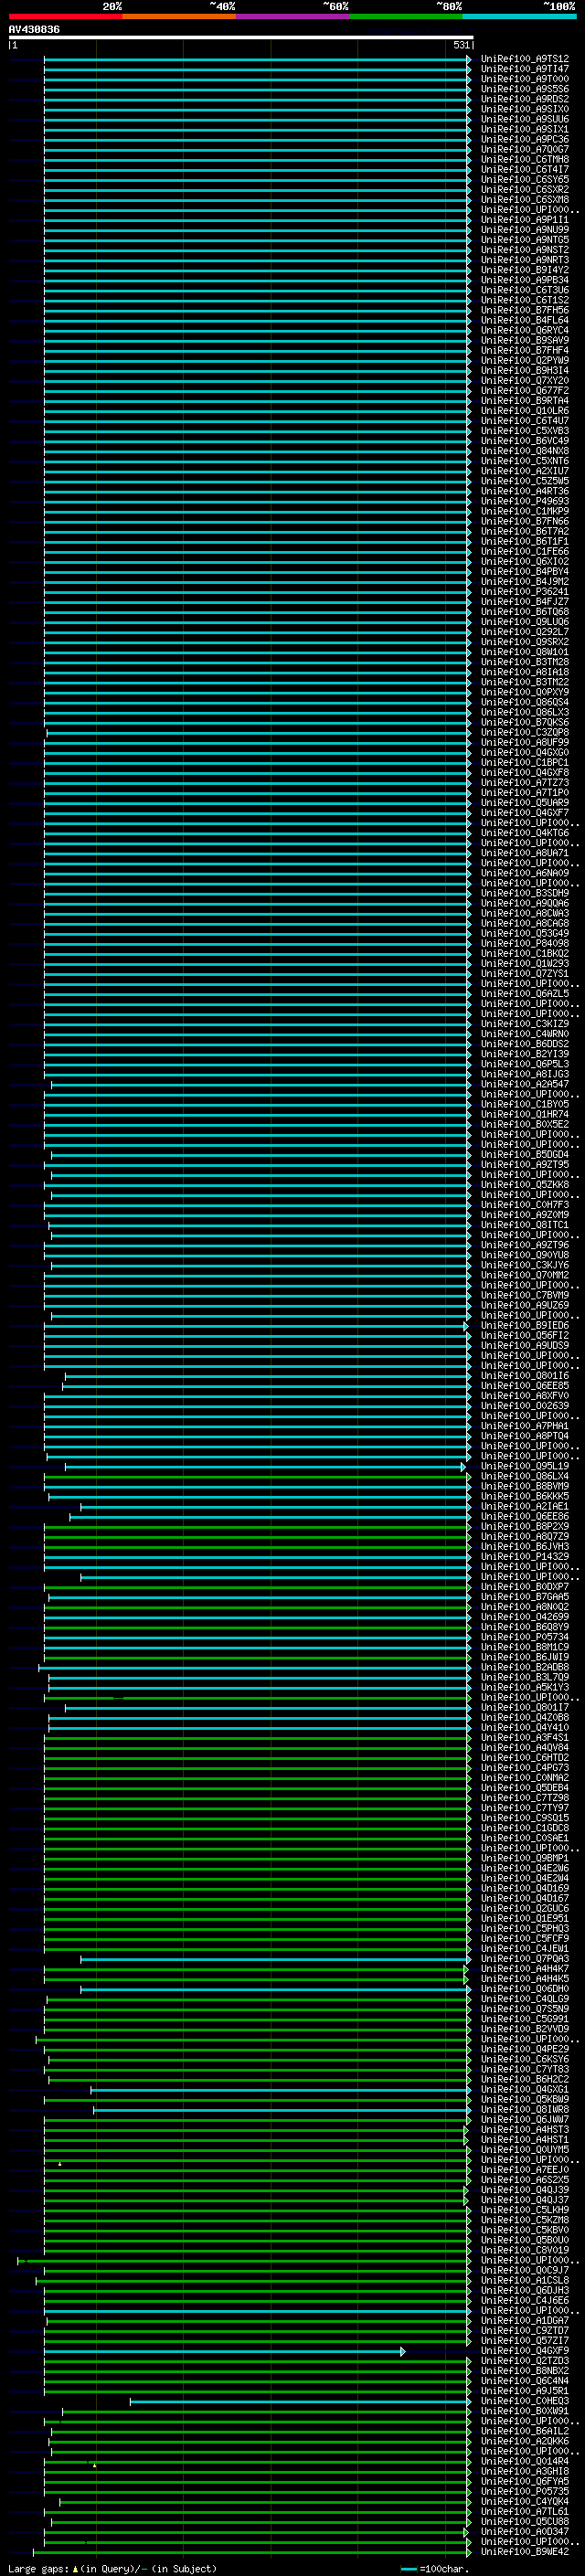Image resolution: width=585 pixels, height=2576 pixels.
Task: Click the orange ~40% identity legend segment
Action: 179,16
